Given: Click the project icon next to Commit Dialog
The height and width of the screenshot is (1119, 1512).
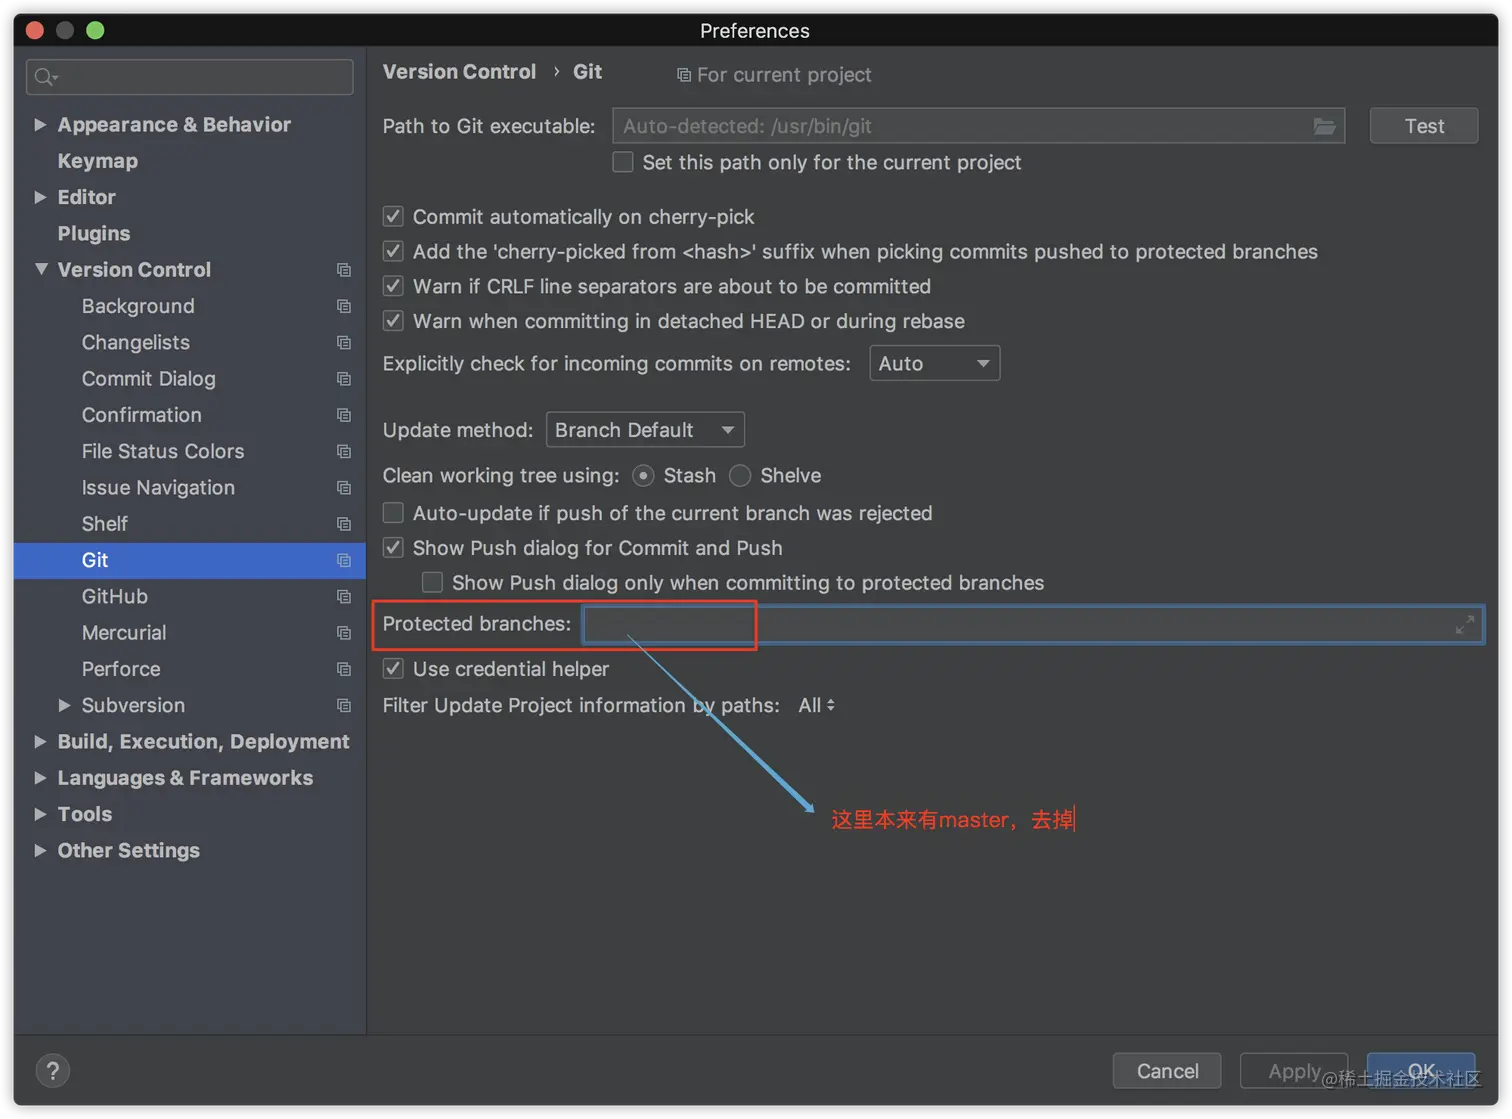Looking at the screenshot, I should pyautogui.click(x=343, y=379).
